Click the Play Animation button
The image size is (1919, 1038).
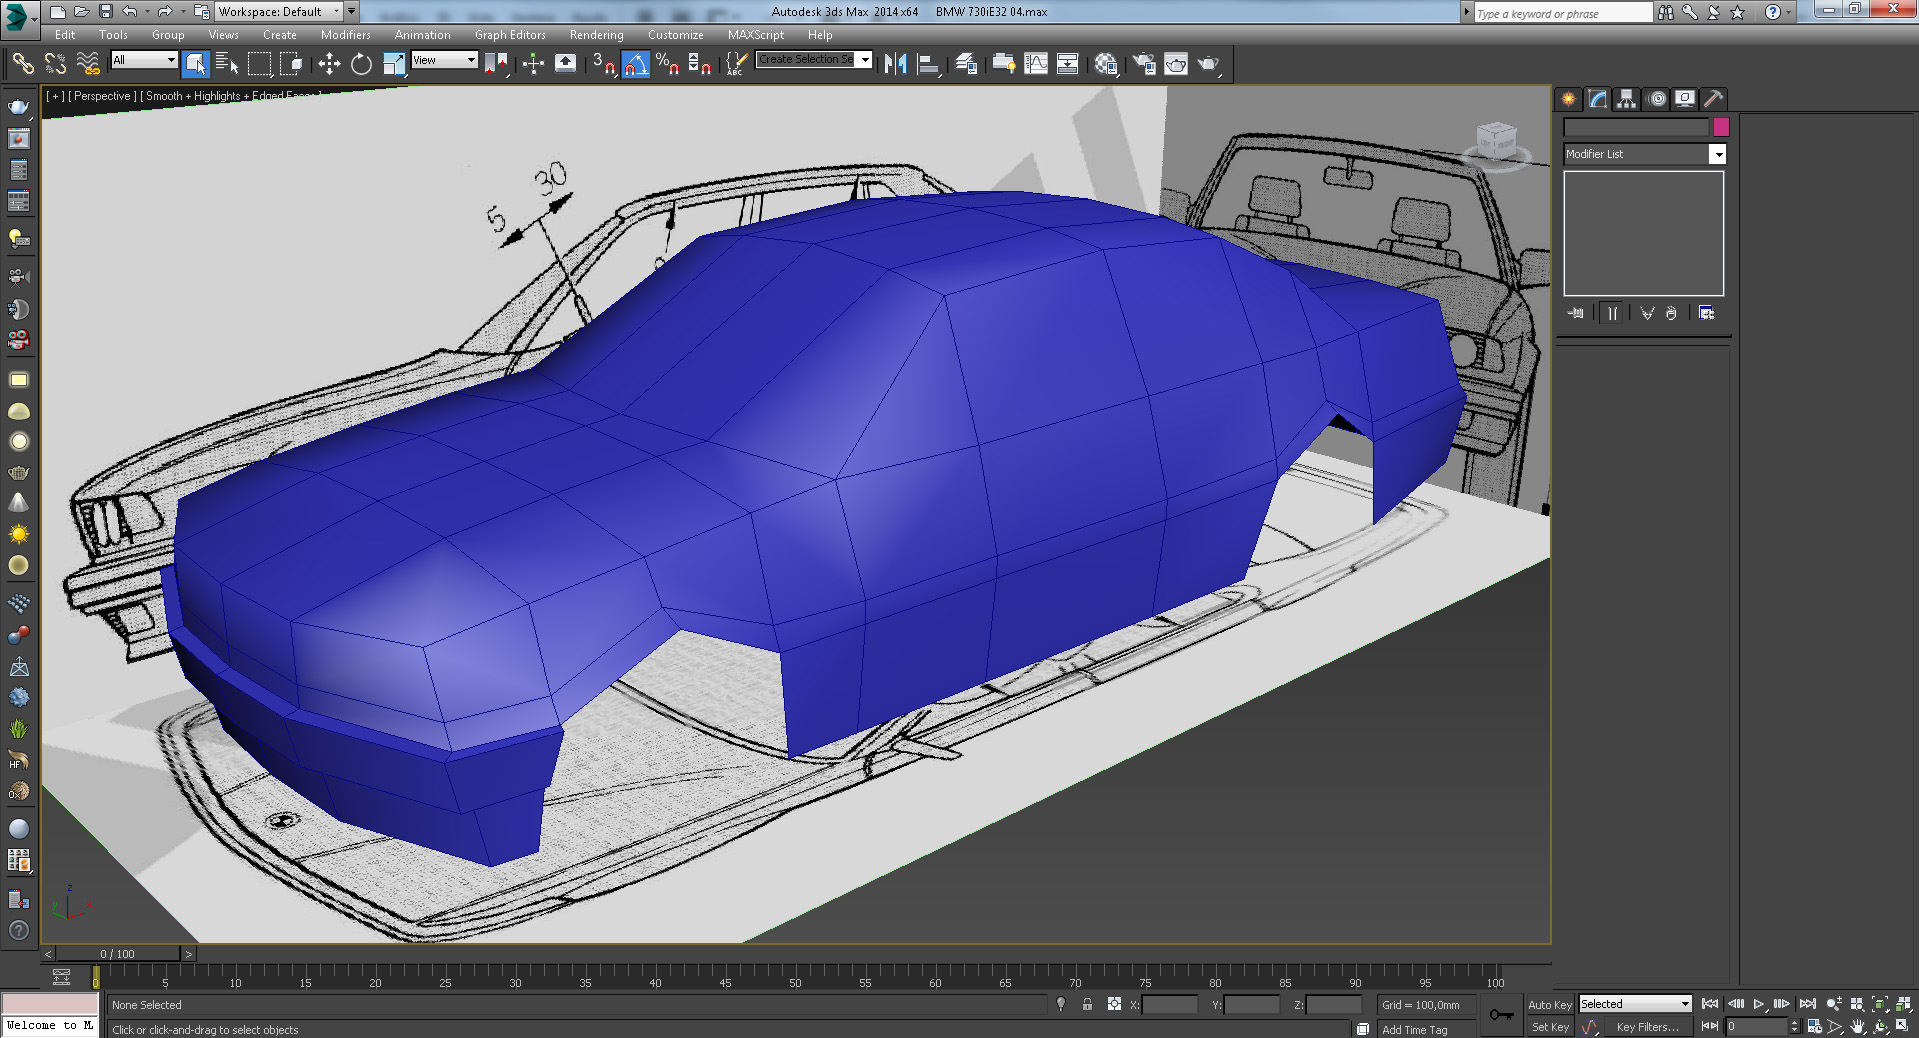1758,1004
